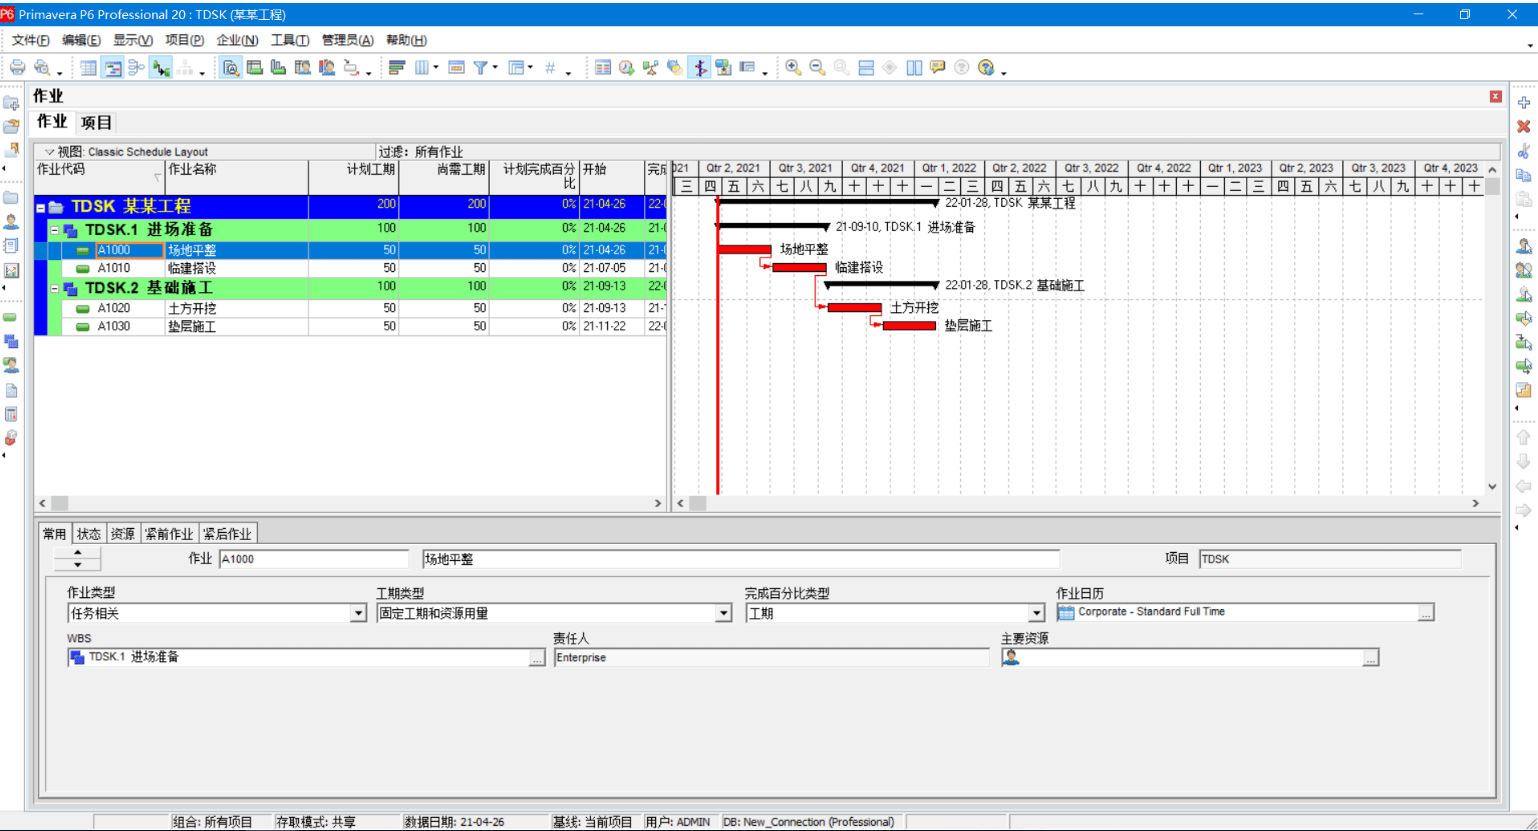Screen dimensions: 1538x831
Task: Click the Level Resources icon
Action: pos(651,68)
